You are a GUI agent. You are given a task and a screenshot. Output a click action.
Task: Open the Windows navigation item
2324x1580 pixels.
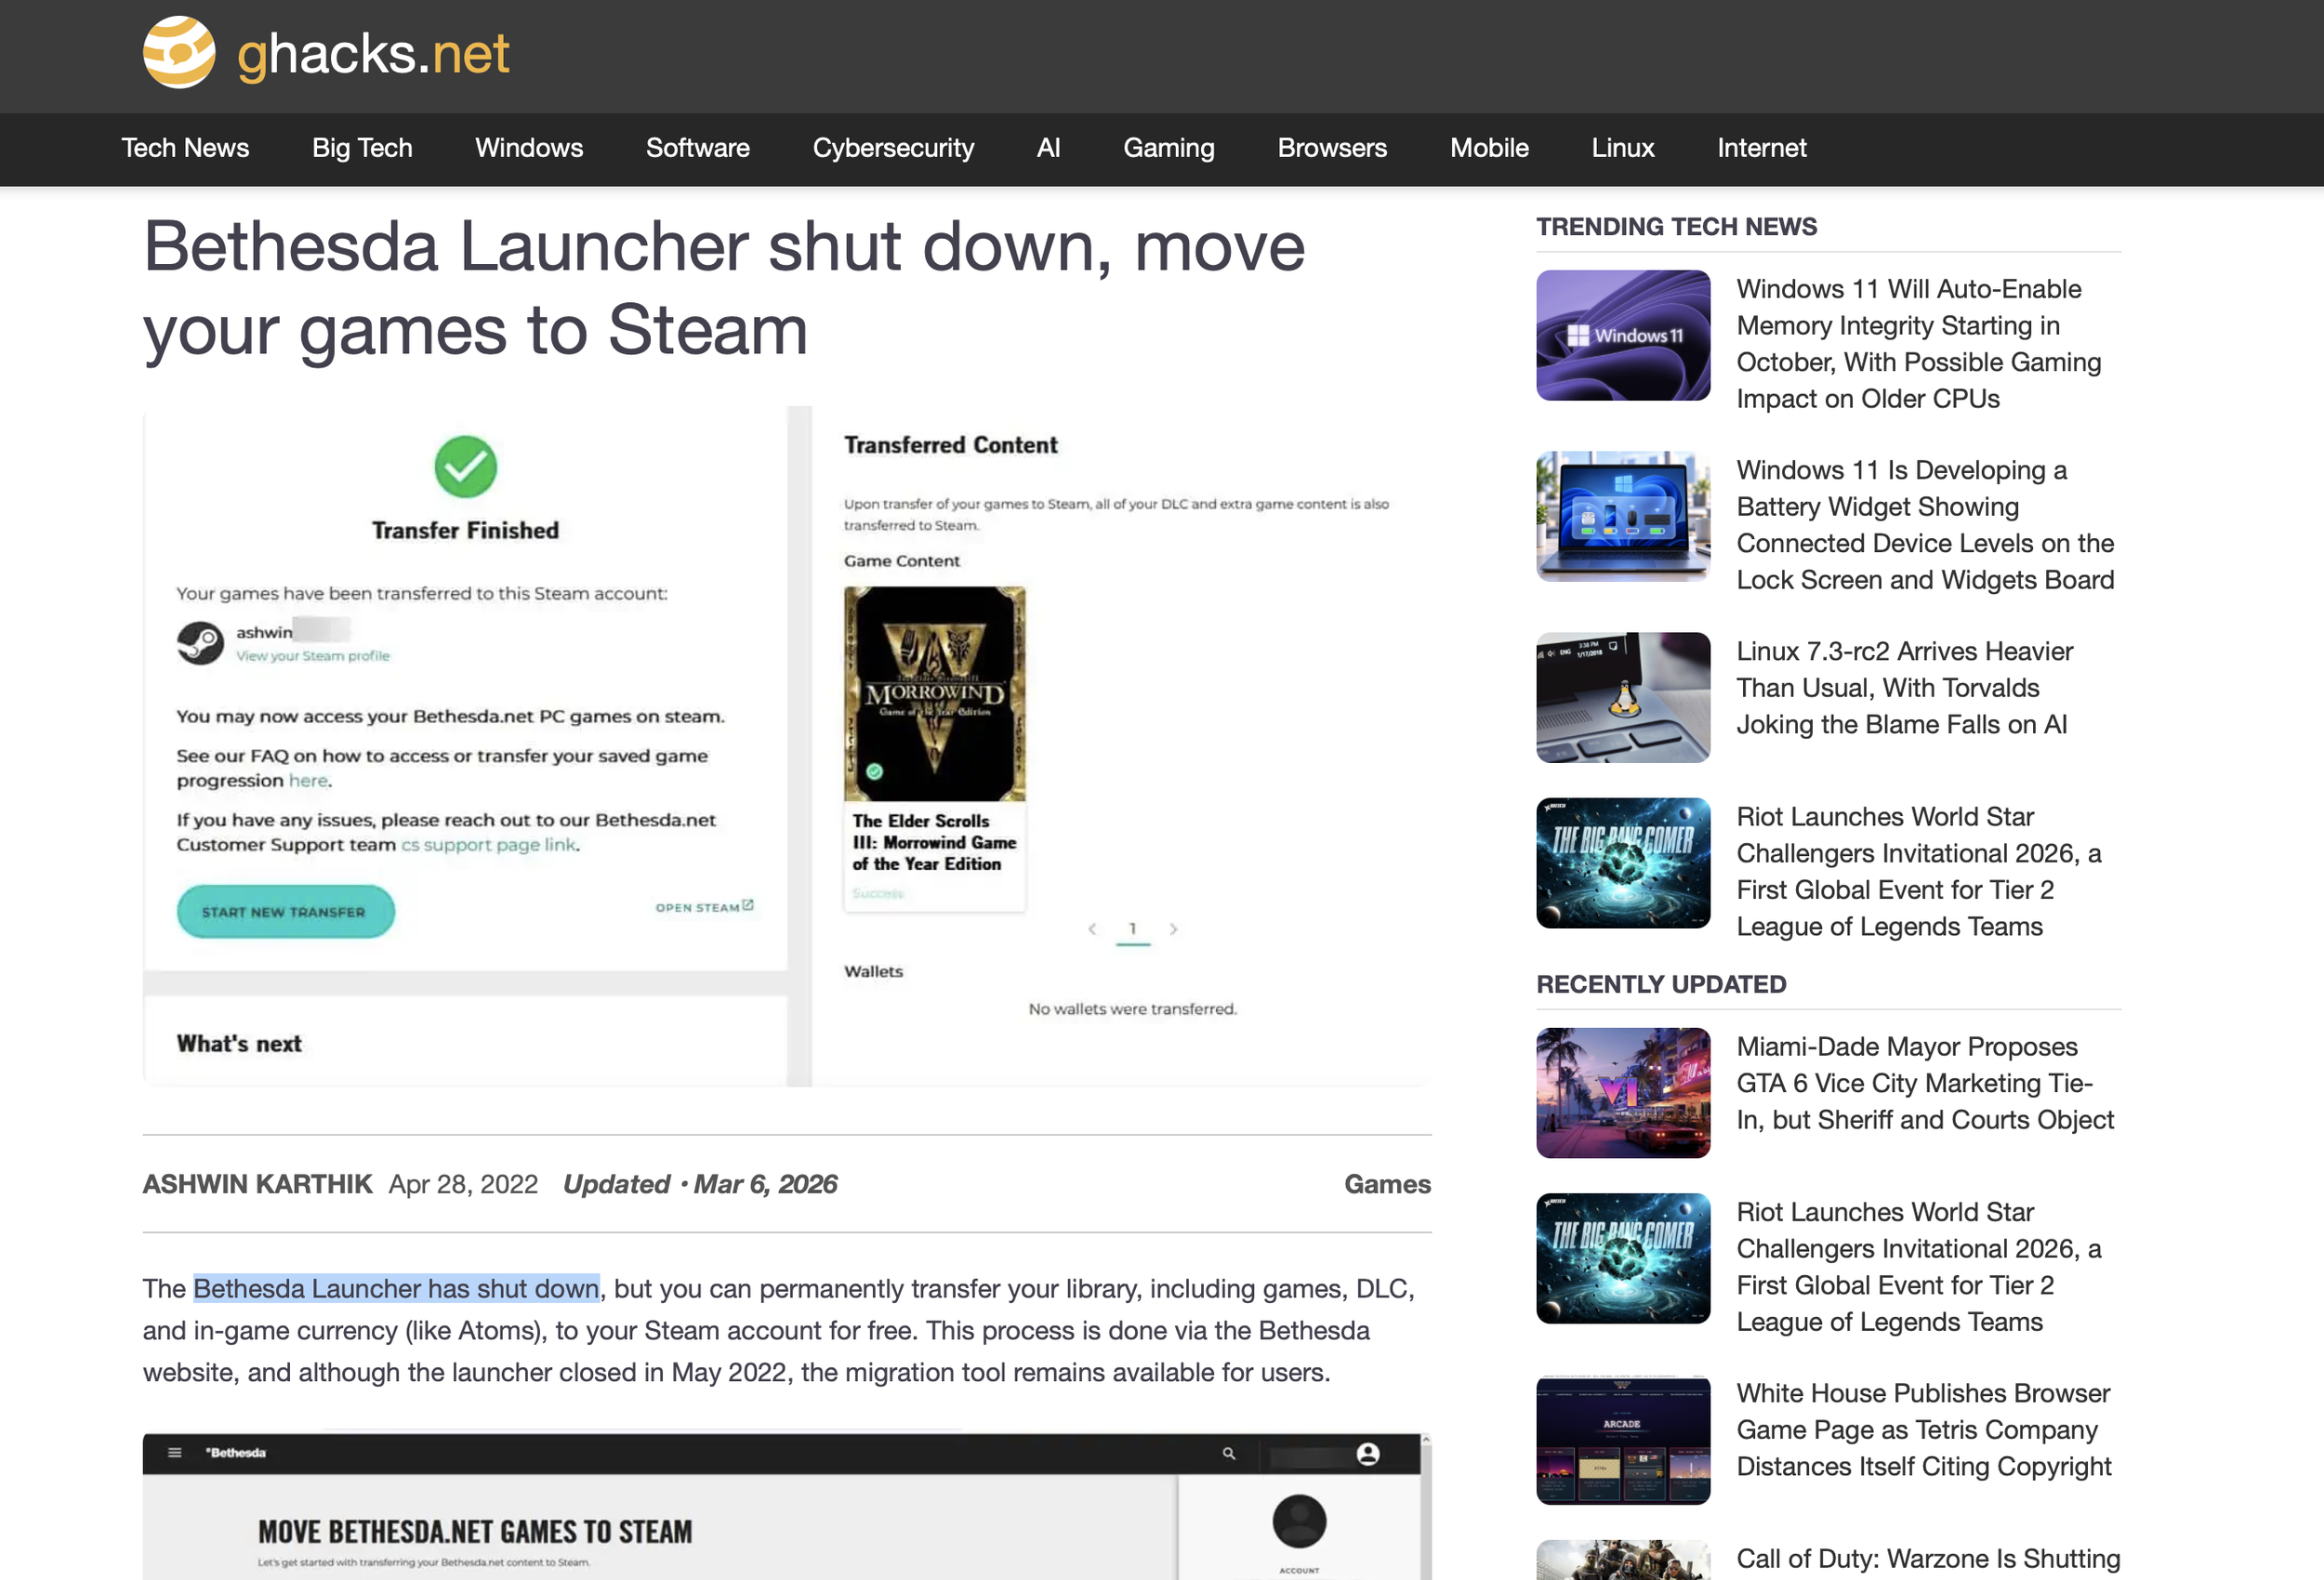pos(529,148)
